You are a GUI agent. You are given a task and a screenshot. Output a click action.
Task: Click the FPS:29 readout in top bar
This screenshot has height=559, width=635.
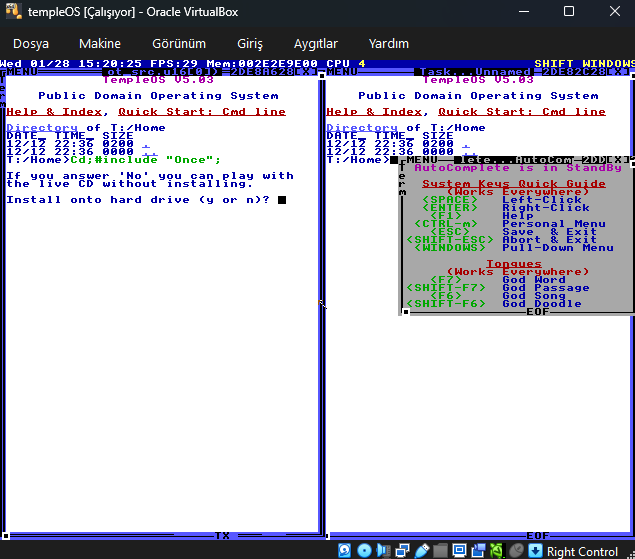(x=174, y=64)
